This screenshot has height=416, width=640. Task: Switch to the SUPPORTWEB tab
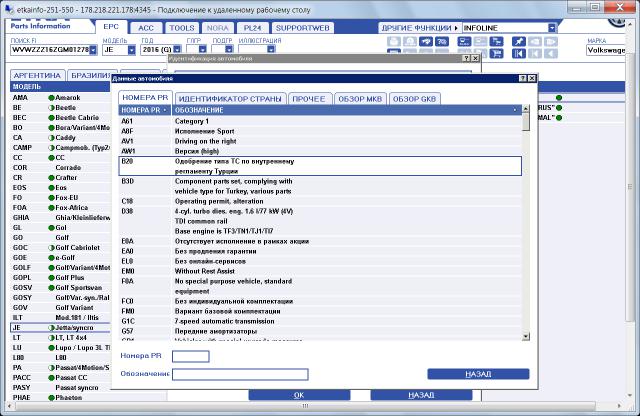click(x=302, y=28)
